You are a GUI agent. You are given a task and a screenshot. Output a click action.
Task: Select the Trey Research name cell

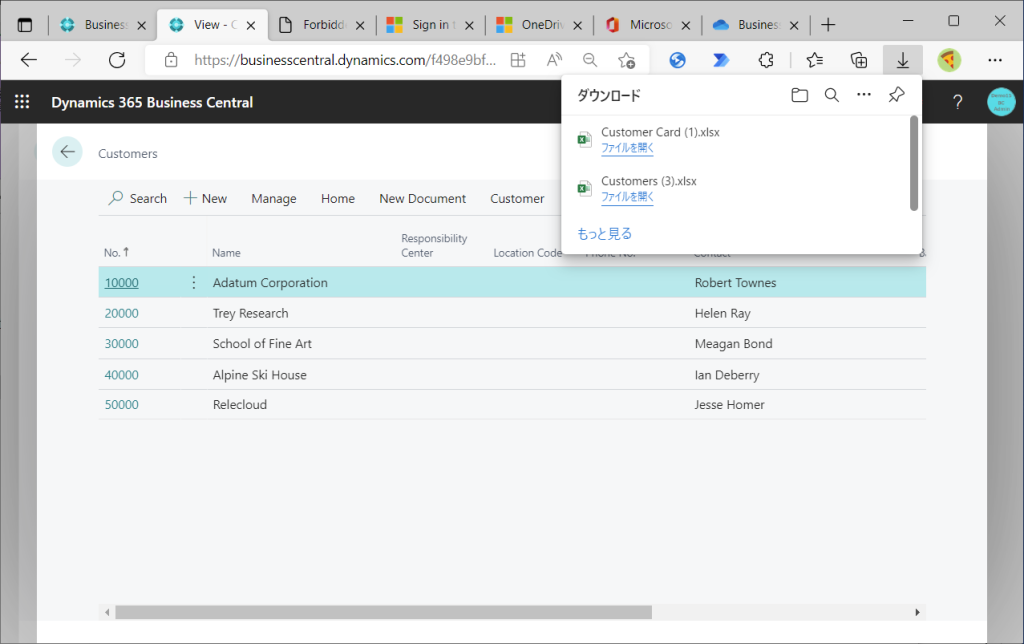click(250, 314)
